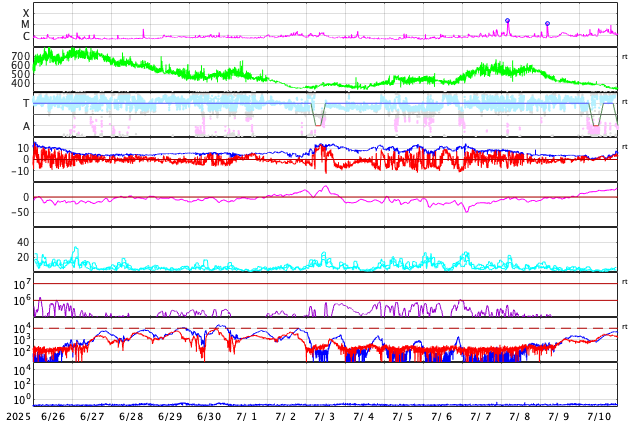Viewport: 634px width, 424px height.
Task: Click the 6/30 date label
Action: pos(209,417)
